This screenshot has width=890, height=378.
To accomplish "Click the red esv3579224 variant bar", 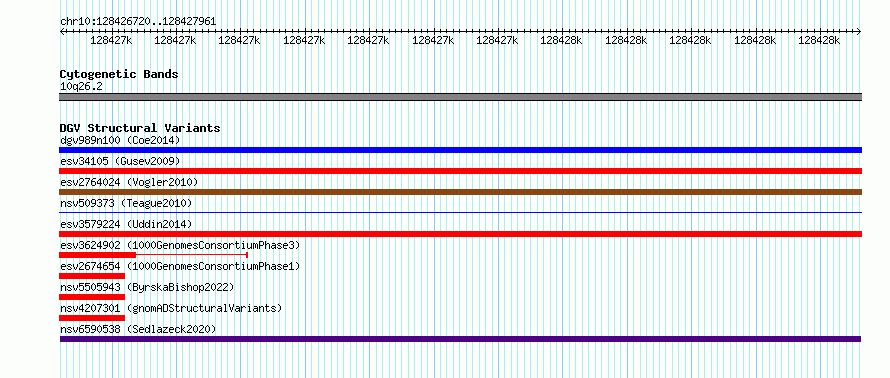I will point(460,234).
